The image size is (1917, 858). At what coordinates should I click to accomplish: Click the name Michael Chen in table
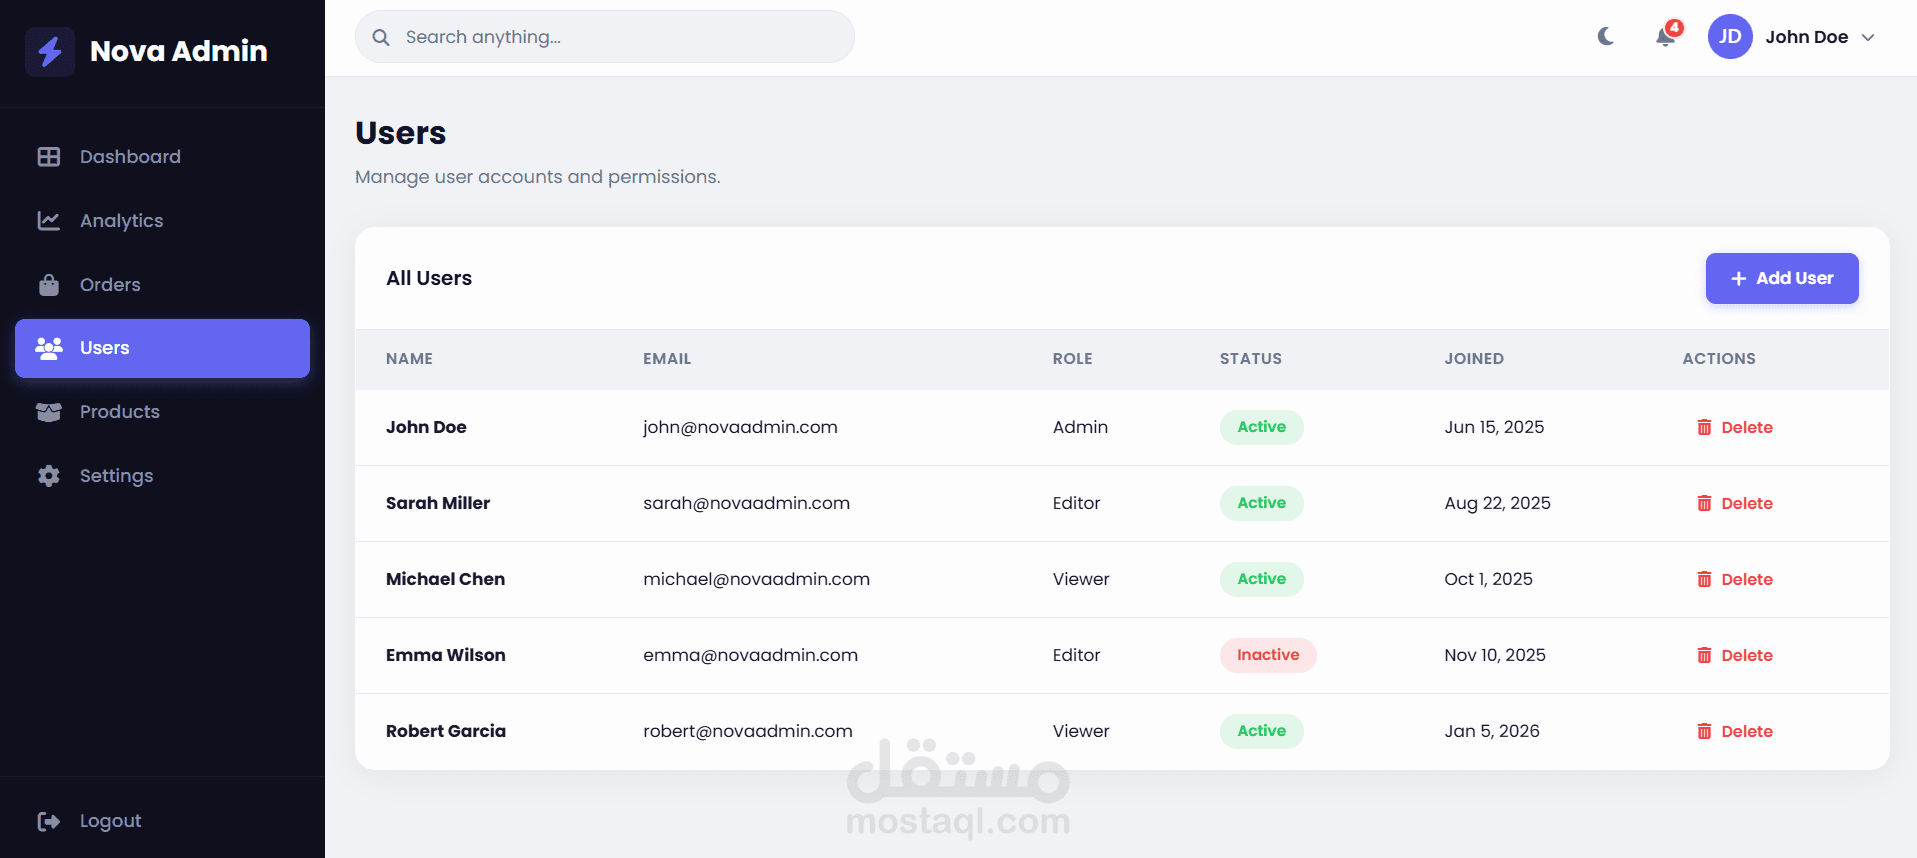445,579
